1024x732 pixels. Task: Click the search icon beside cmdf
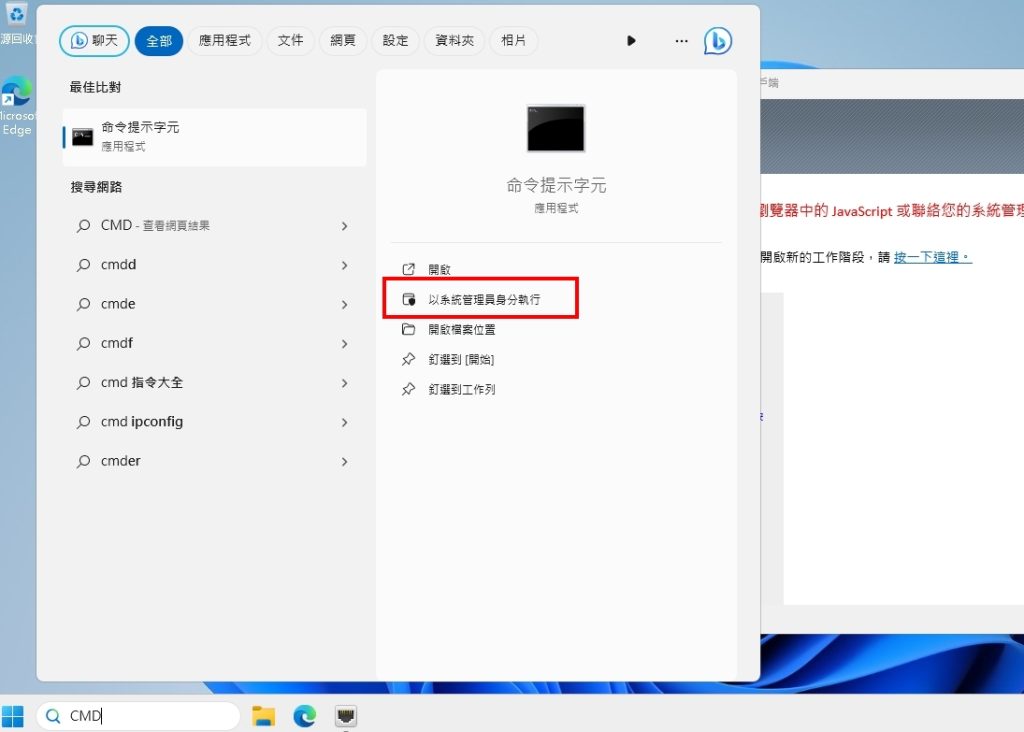(84, 343)
